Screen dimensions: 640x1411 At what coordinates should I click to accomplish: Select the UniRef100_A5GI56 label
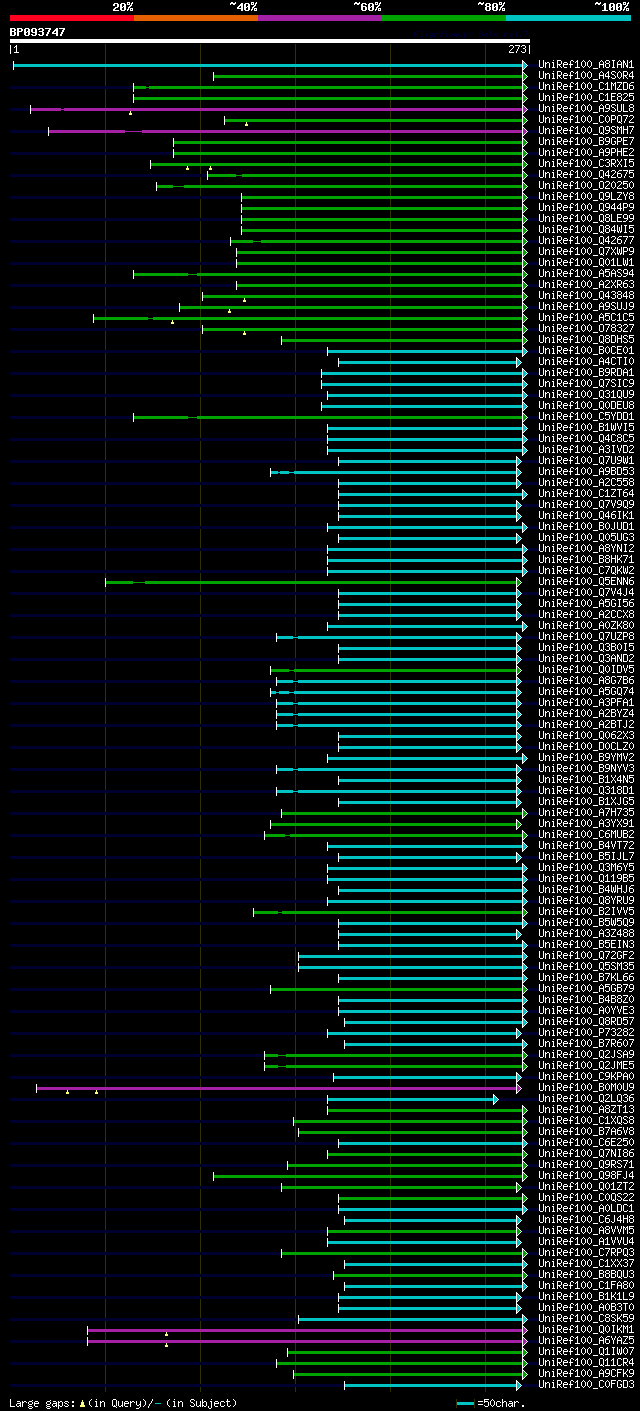pos(586,604)
